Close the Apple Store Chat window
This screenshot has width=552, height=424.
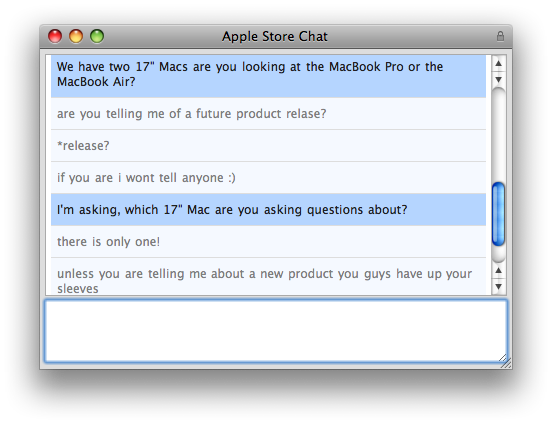point(55,36)
